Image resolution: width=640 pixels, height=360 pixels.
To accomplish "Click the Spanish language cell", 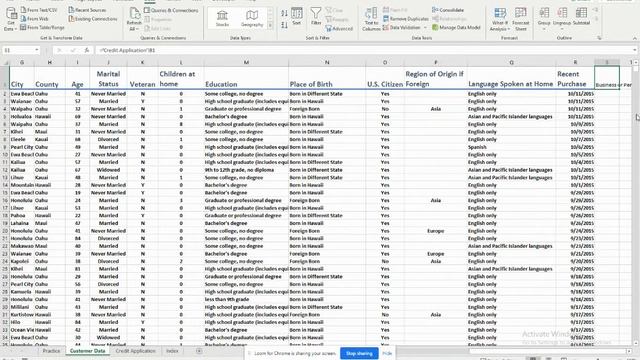I will [511, 147].
